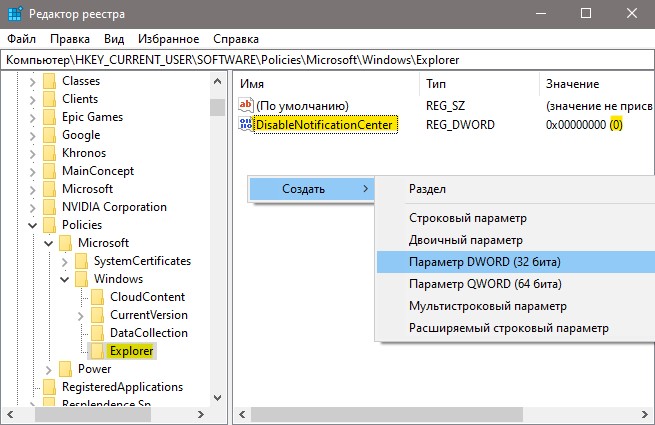Expand the CurrentVersion key
The image size is (655, 425).
click(80, 316)
